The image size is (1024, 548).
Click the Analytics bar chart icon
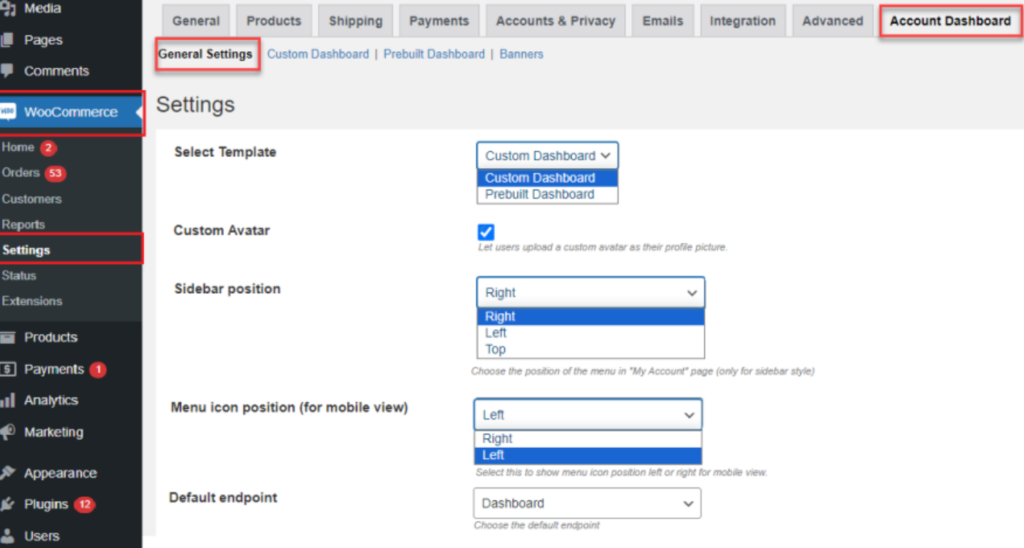[8, 400]
